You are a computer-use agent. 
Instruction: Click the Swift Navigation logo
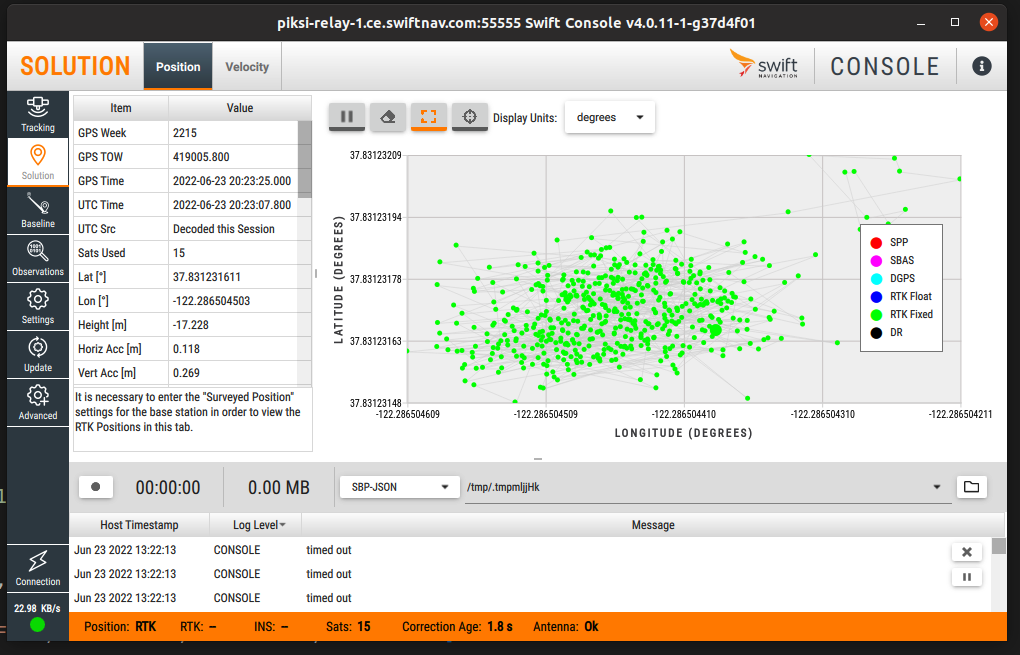pyautogui.click(x=764, y=64)
